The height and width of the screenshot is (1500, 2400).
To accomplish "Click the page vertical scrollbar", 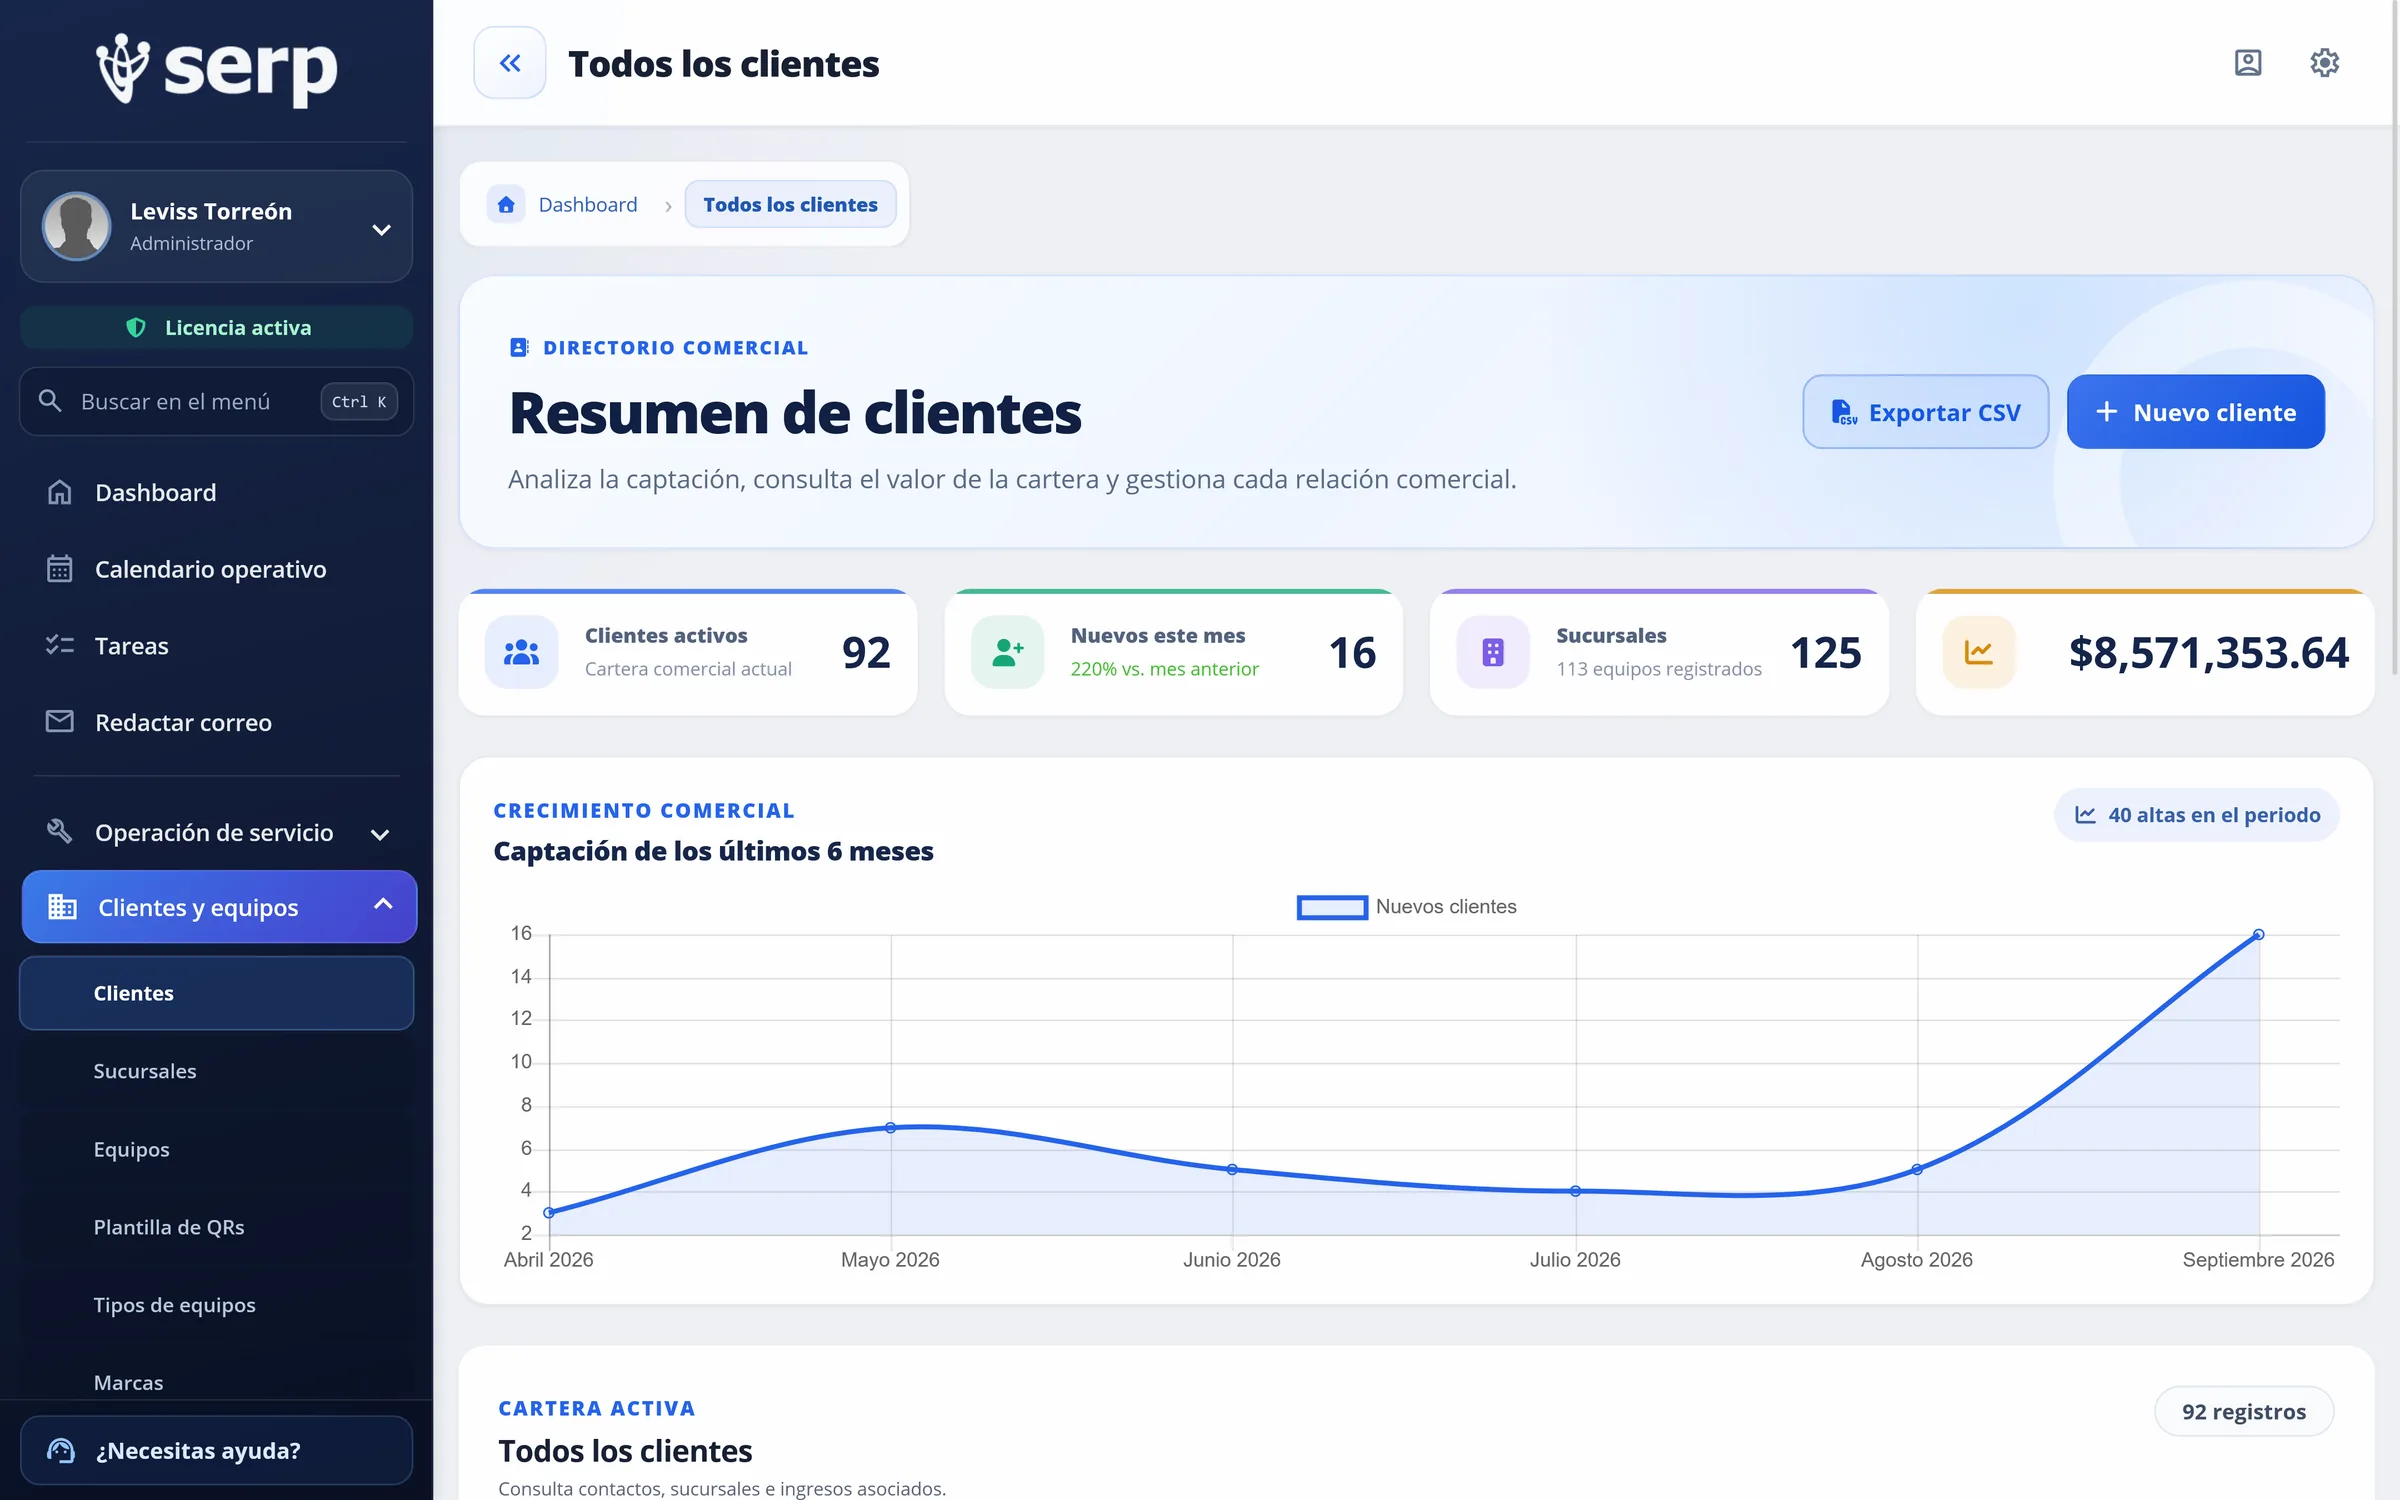I will (2394, 340).
